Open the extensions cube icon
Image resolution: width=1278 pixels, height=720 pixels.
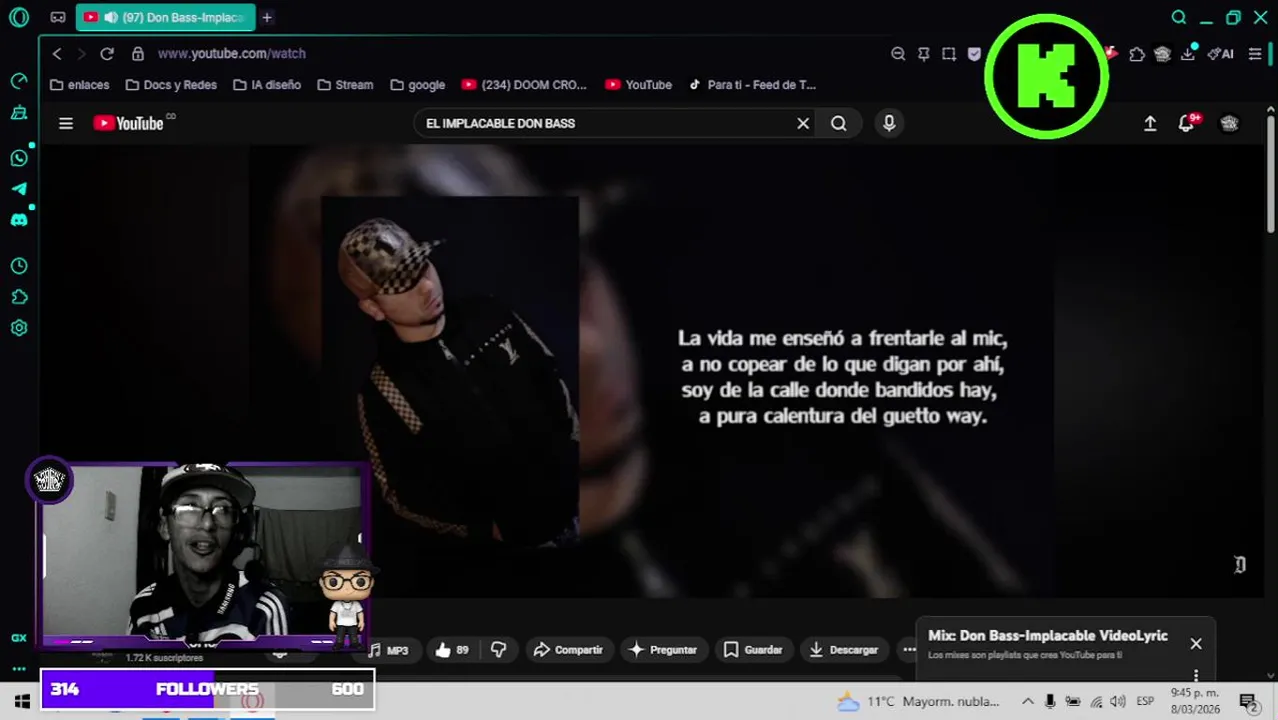1137,54
